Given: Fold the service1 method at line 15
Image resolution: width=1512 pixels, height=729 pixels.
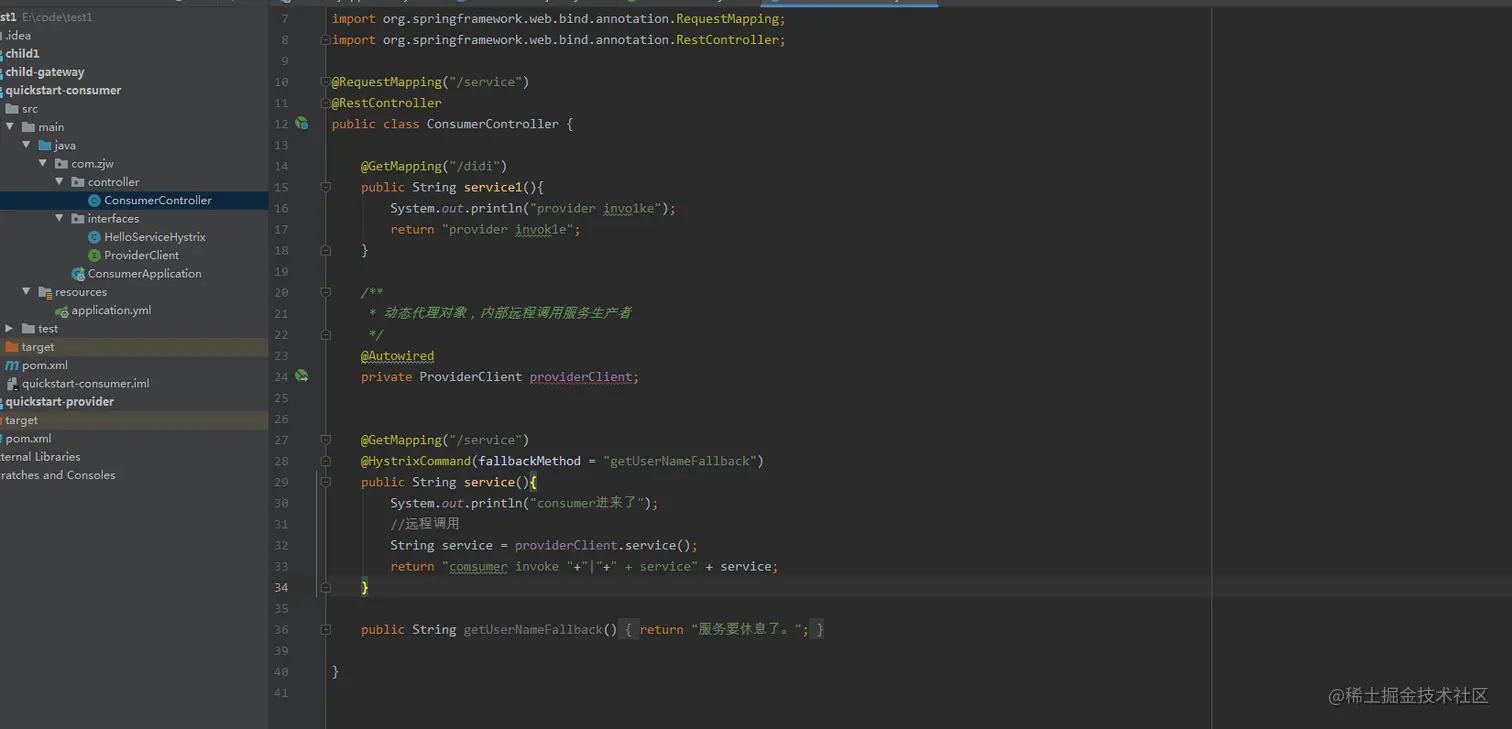Looking at the screenshot, I should pyautogui.click(x=325, y=187).
